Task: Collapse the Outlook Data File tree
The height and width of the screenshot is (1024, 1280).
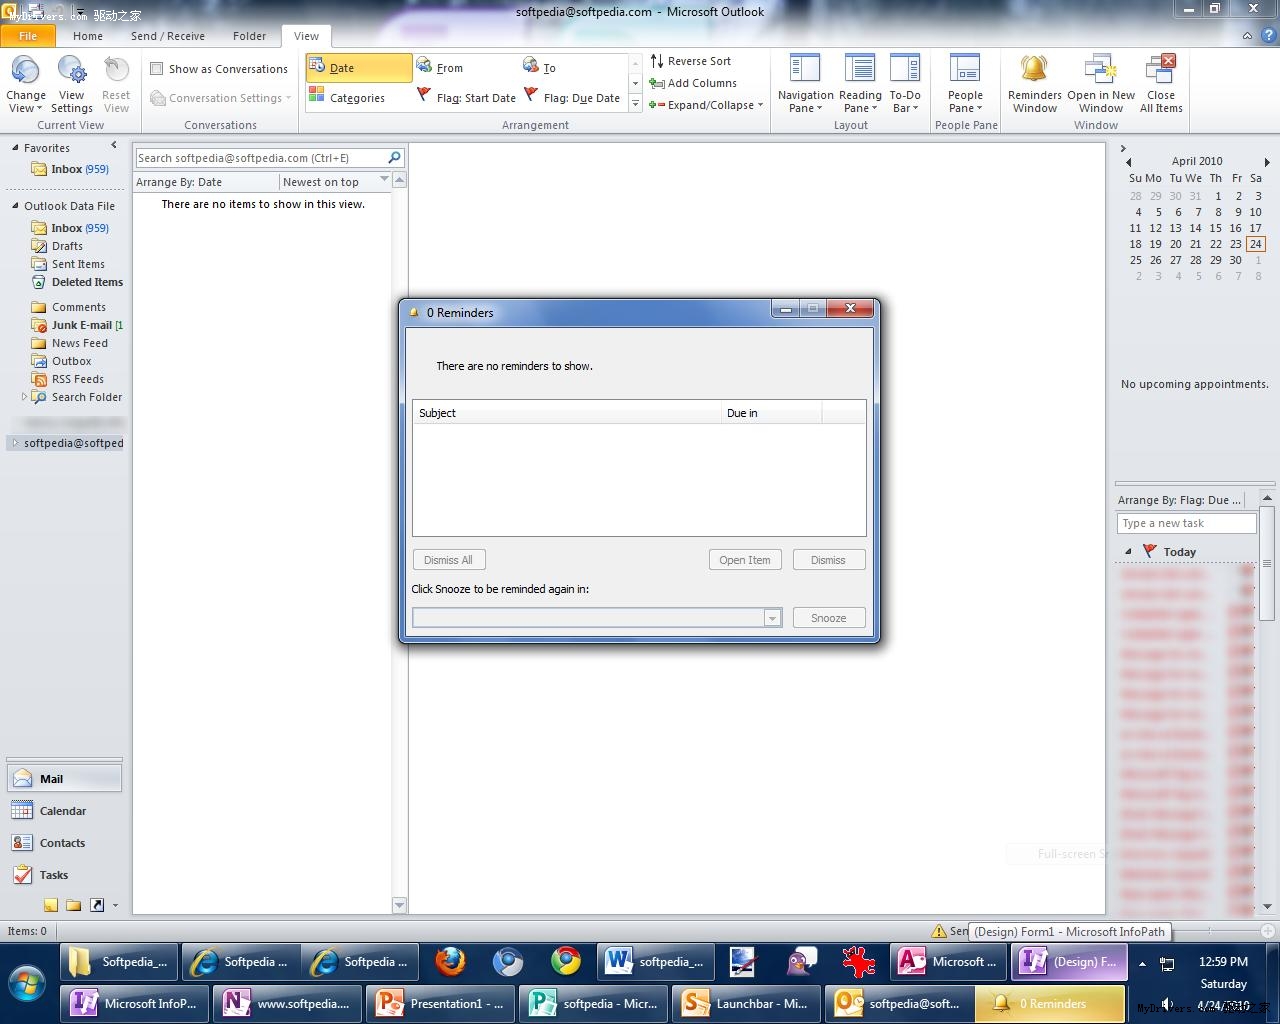Action: (x=15, y=206)
